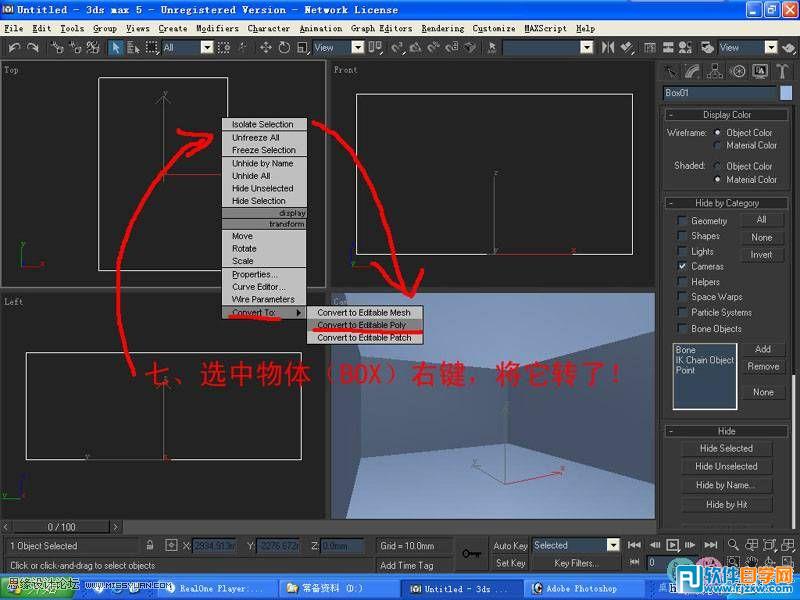
Task: Choose Convert to Editable Poly
Action: tap(364, 324)
